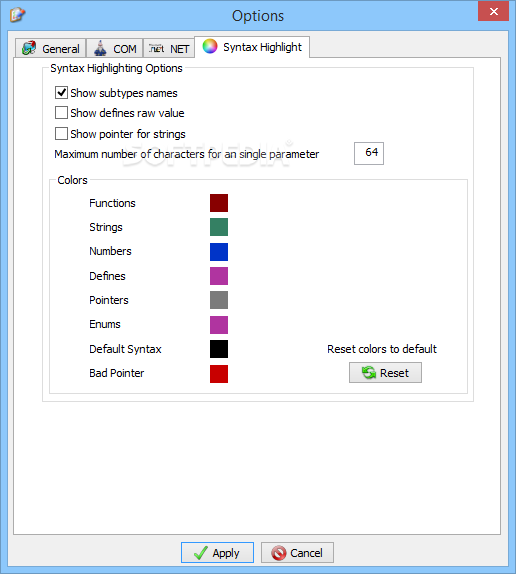Uncheck Show subtypes names checkbox
Image resolution: width=516 pixels, height=574 pixels.
(x=61, y=93)
